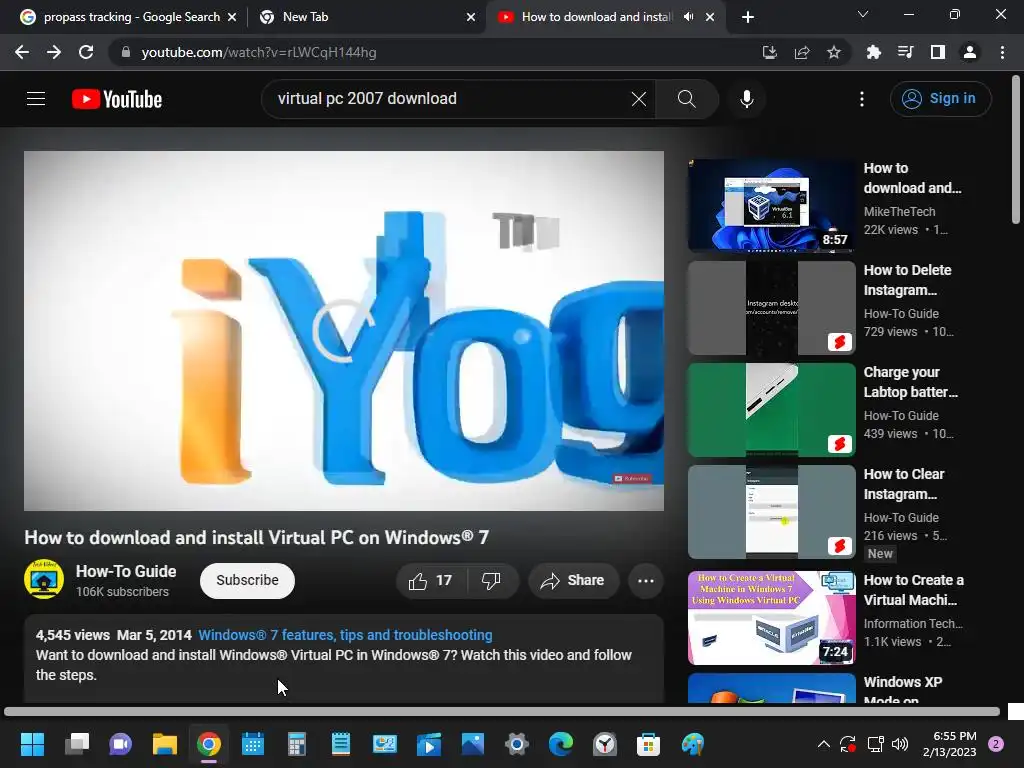Screen dimensions: 1024x768
Task: Close the propass tracking tab
Action: coord(232,17)
